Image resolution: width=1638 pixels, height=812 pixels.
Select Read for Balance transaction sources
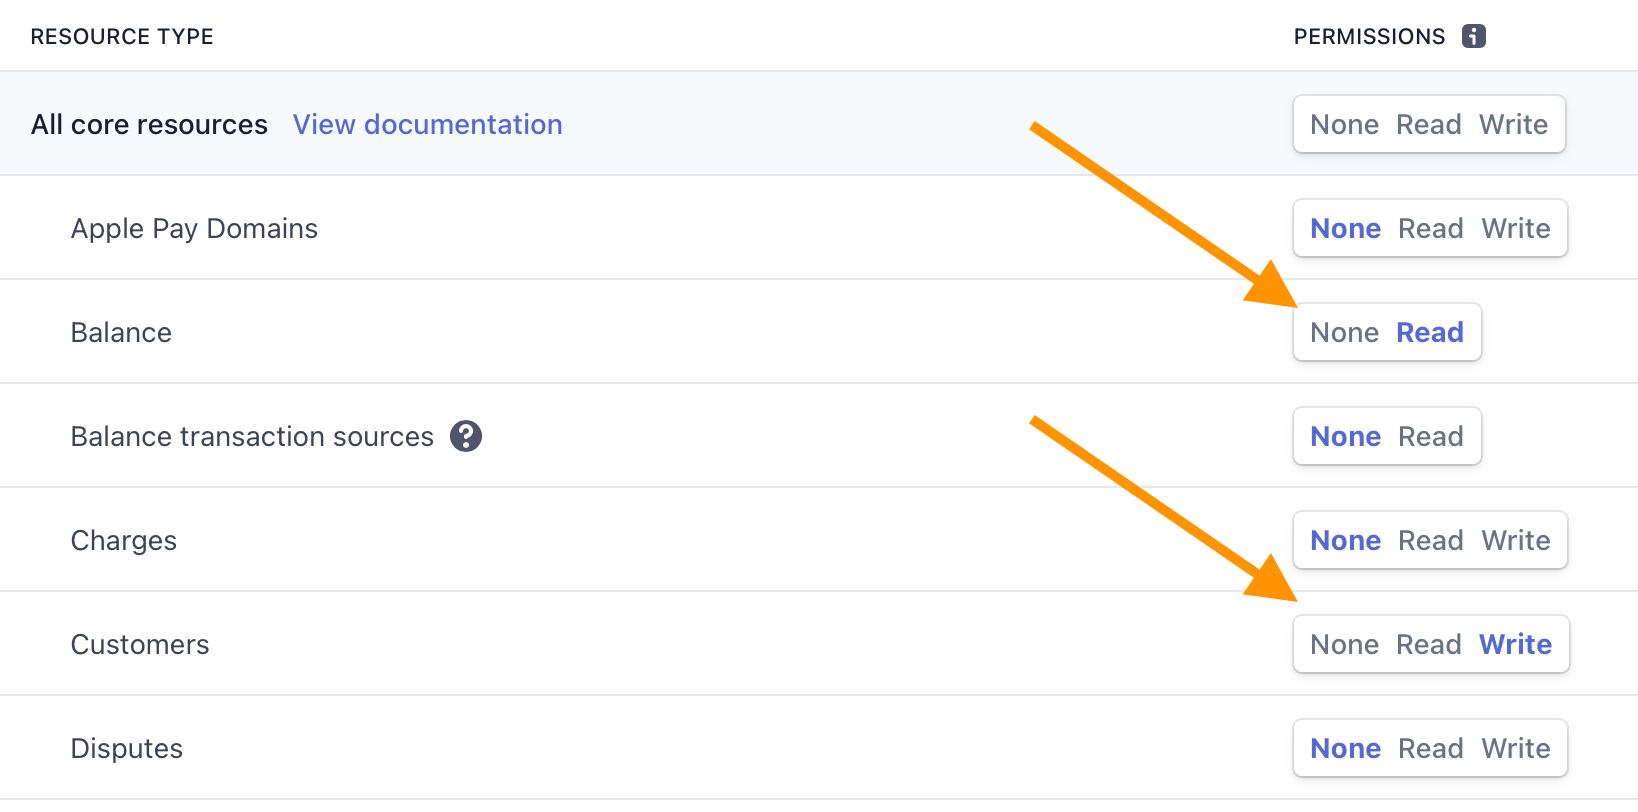coord(1430,437)
